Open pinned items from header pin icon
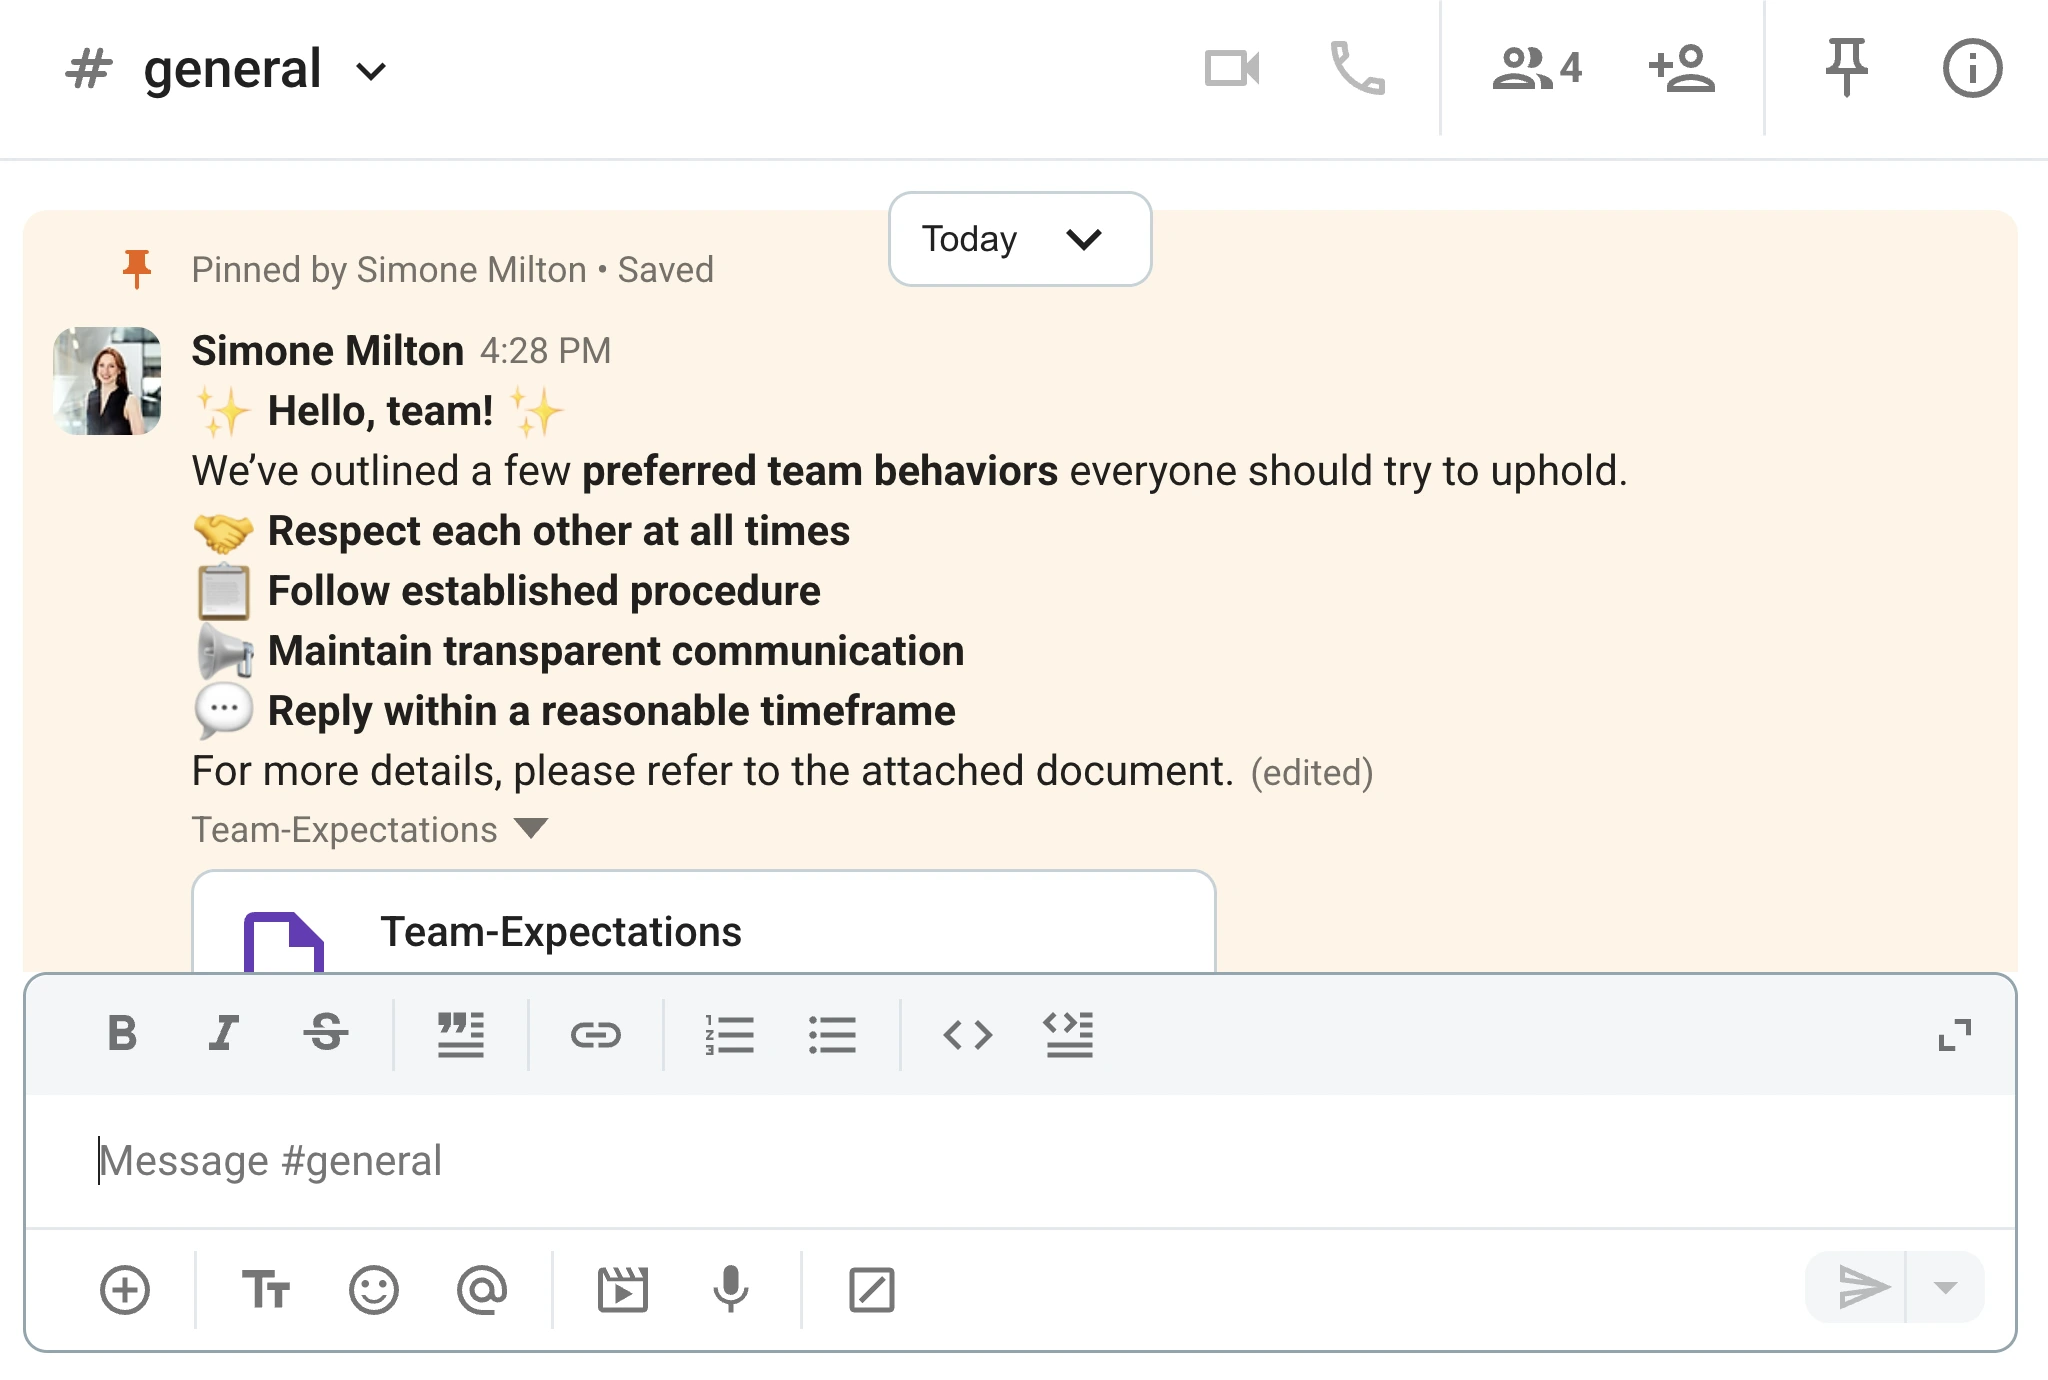Image resolution: width=2048 pixels, height=1380 pixels. pos(1846,68)
